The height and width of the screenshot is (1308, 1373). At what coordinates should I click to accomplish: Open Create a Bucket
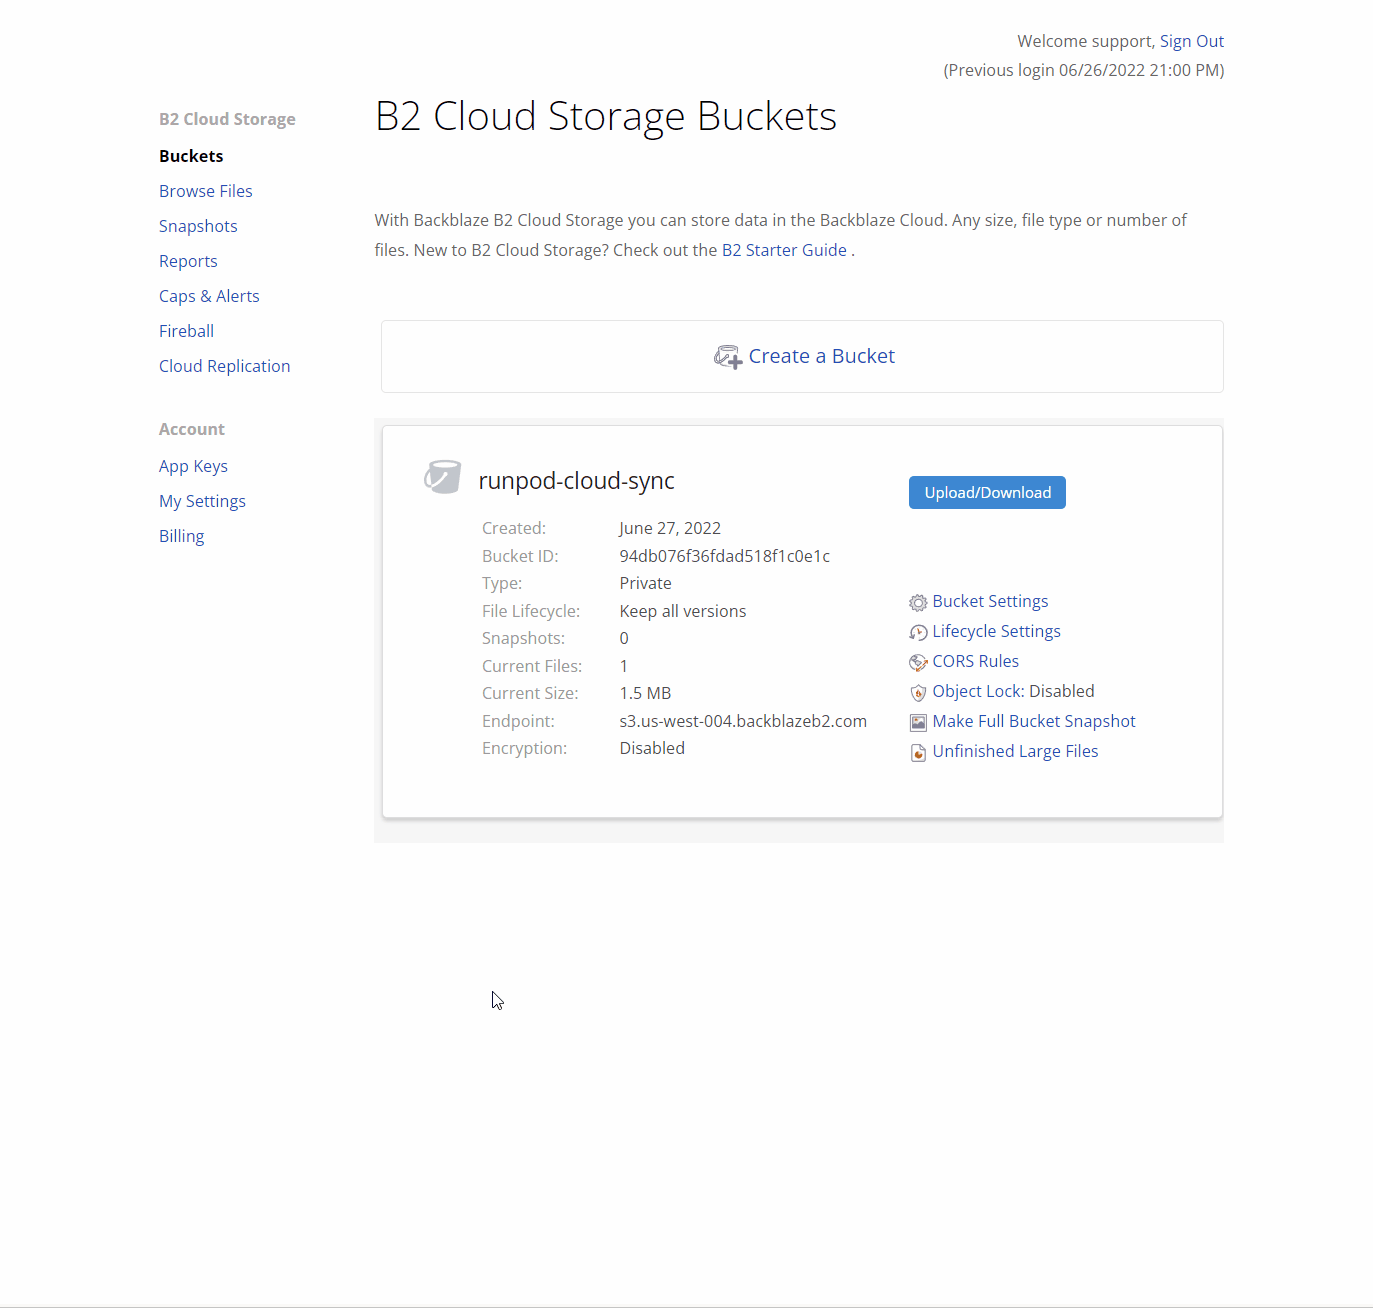[802, 356]
